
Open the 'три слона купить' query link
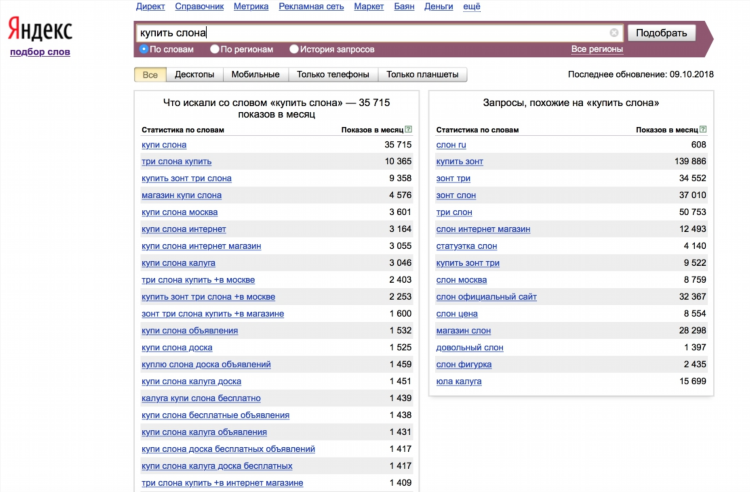pos(176,162)
